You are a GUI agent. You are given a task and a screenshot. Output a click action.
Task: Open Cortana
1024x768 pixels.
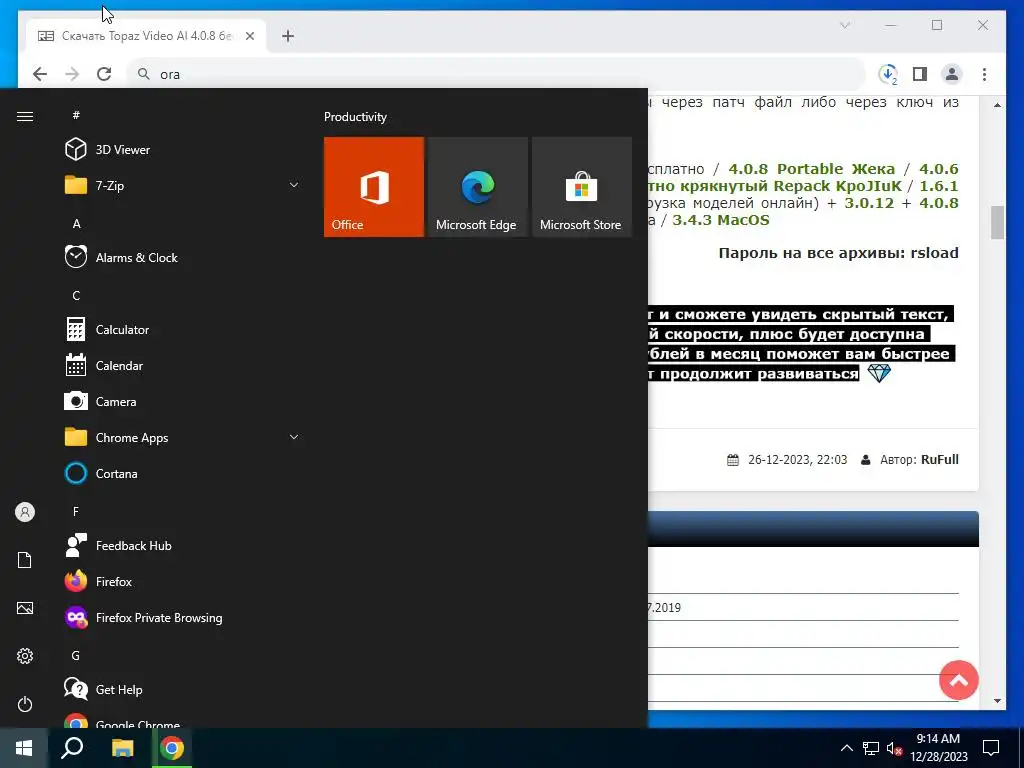pos(182,473)
